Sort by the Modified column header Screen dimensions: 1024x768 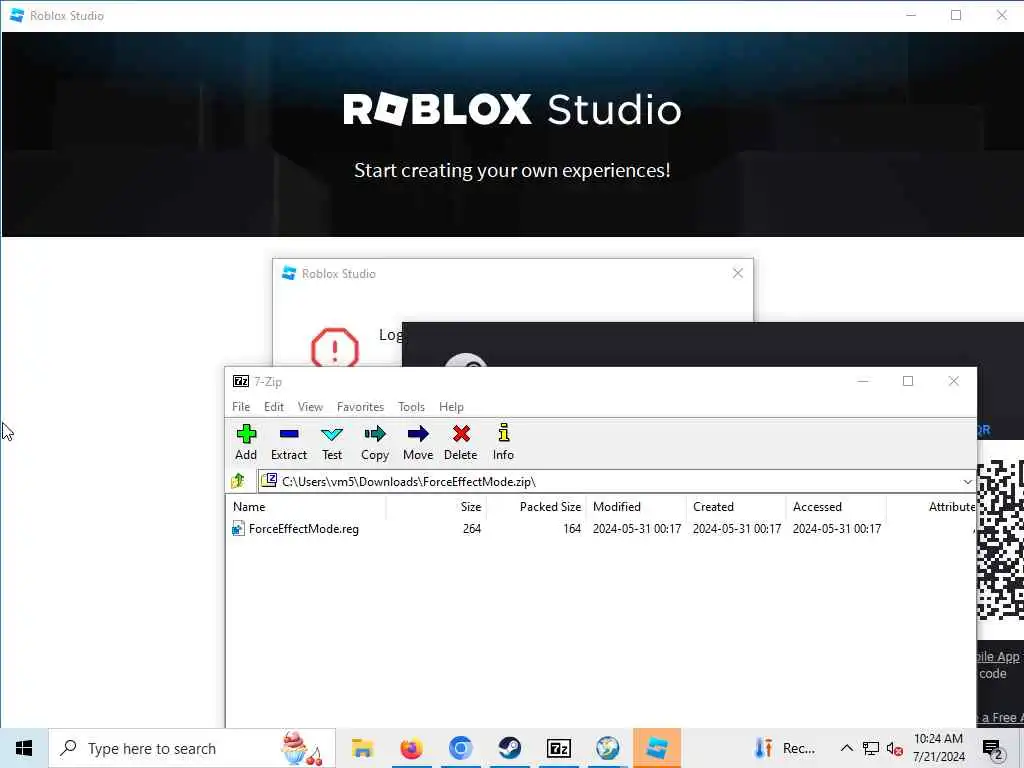click(x=636, y=507)
